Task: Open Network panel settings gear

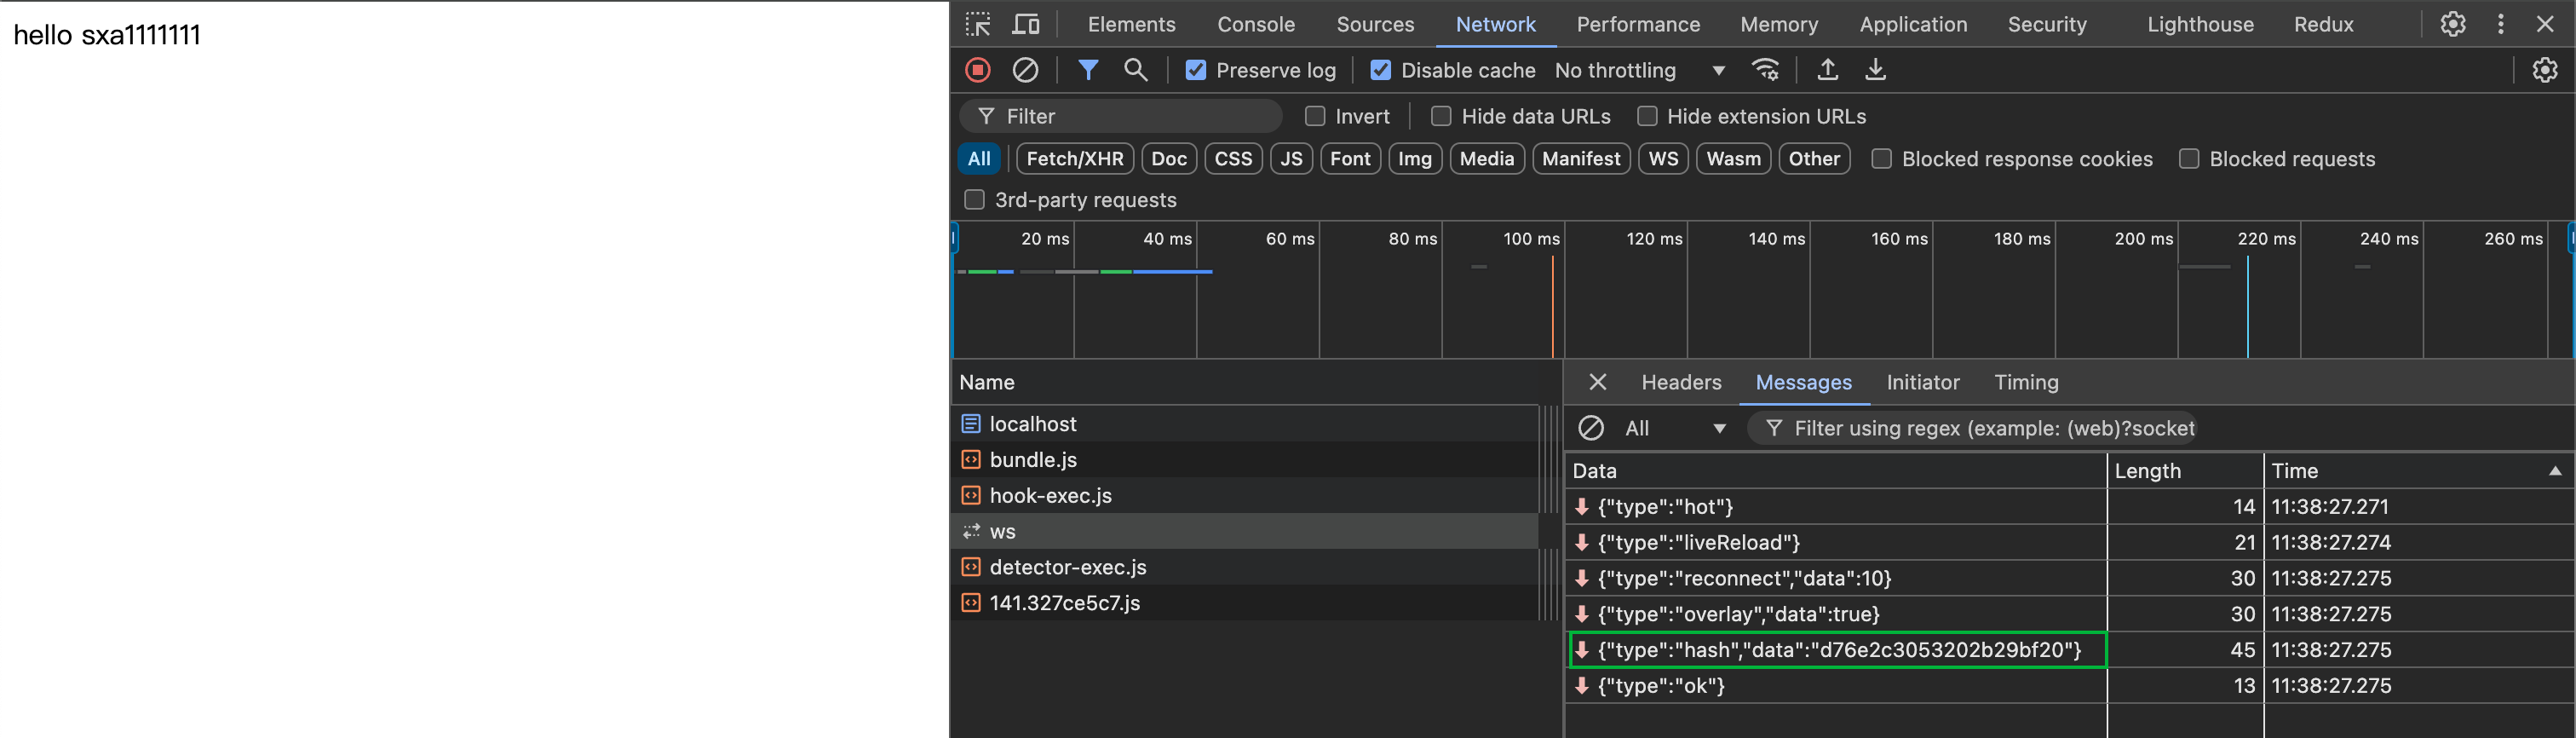Action: (x=2544, y=70)
